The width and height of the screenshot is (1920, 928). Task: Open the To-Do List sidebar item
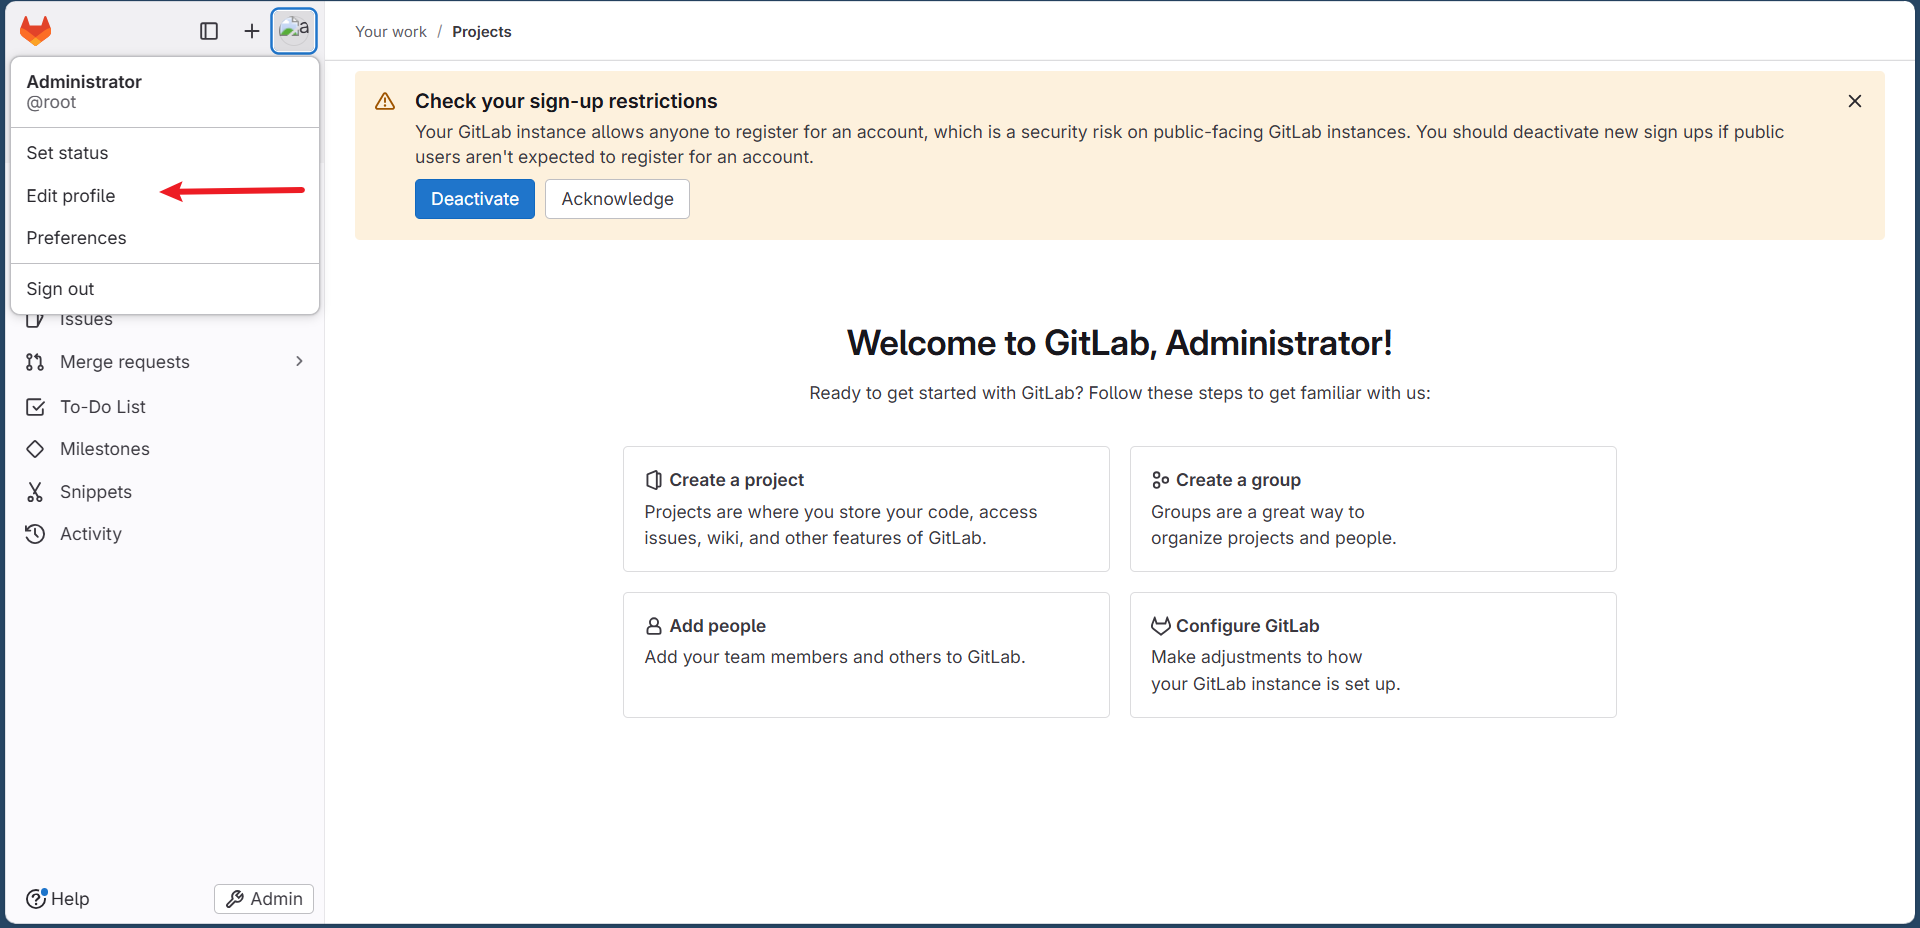(165, 407)
